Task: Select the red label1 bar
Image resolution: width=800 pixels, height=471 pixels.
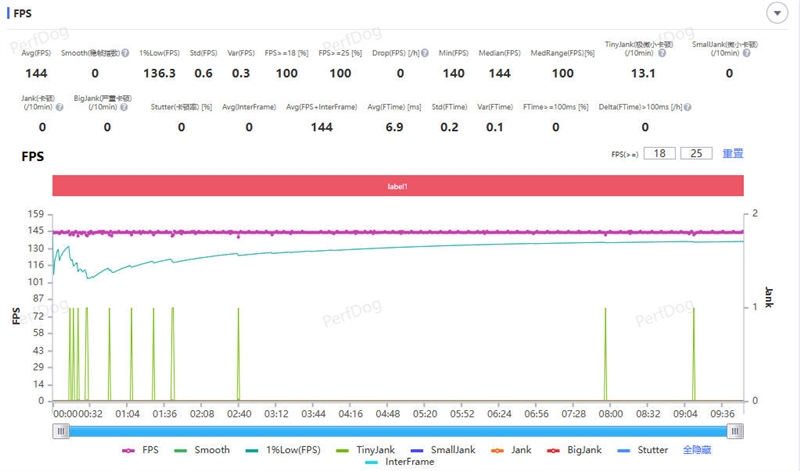Action: pyautogui.click(x=398, y=187)
